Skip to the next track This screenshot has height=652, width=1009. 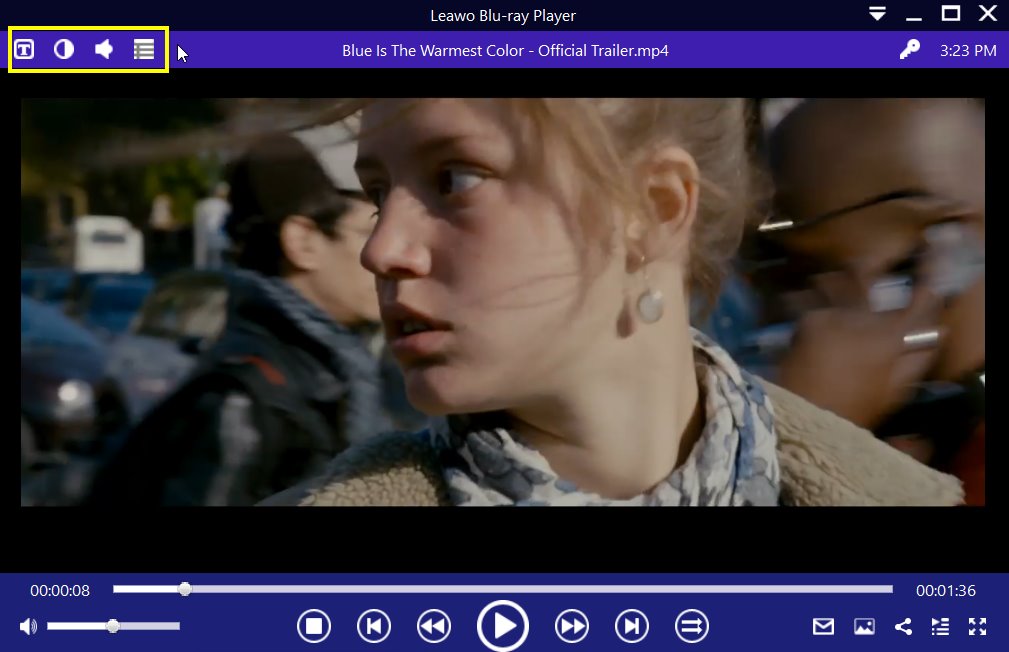coord(632,626)
